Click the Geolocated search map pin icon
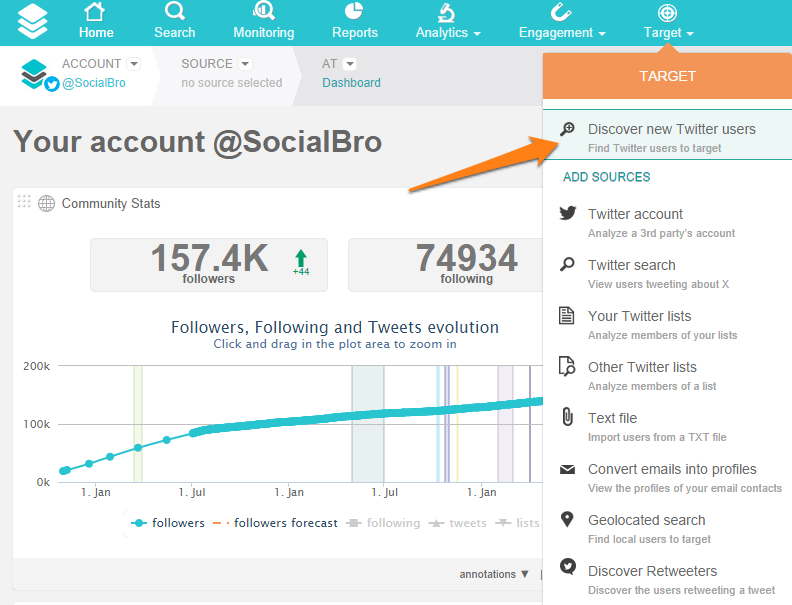This screenshot has width=792, height=605. tap(567, 519)
